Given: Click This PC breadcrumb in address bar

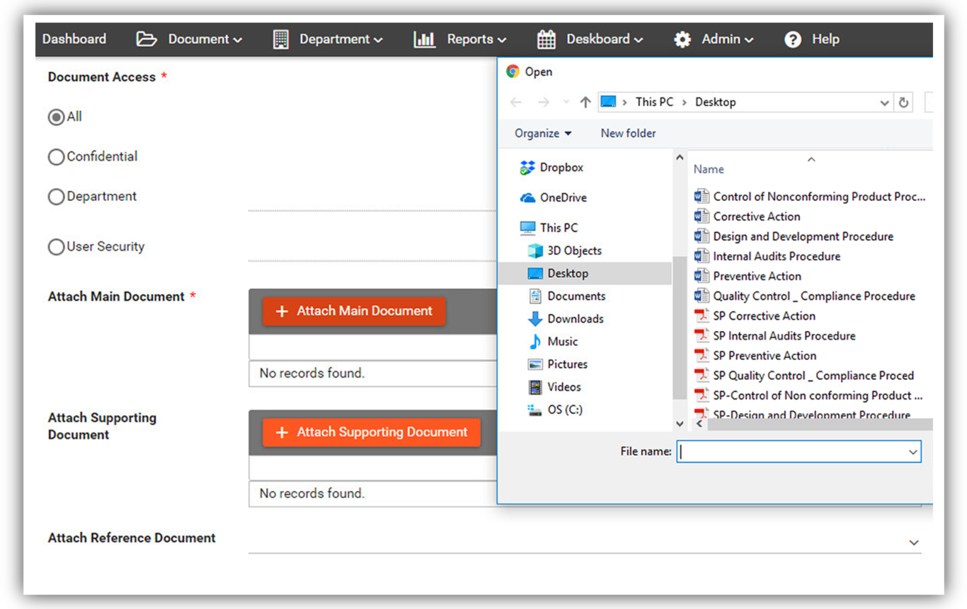Looking at the screenshot, I should point(654,102).
